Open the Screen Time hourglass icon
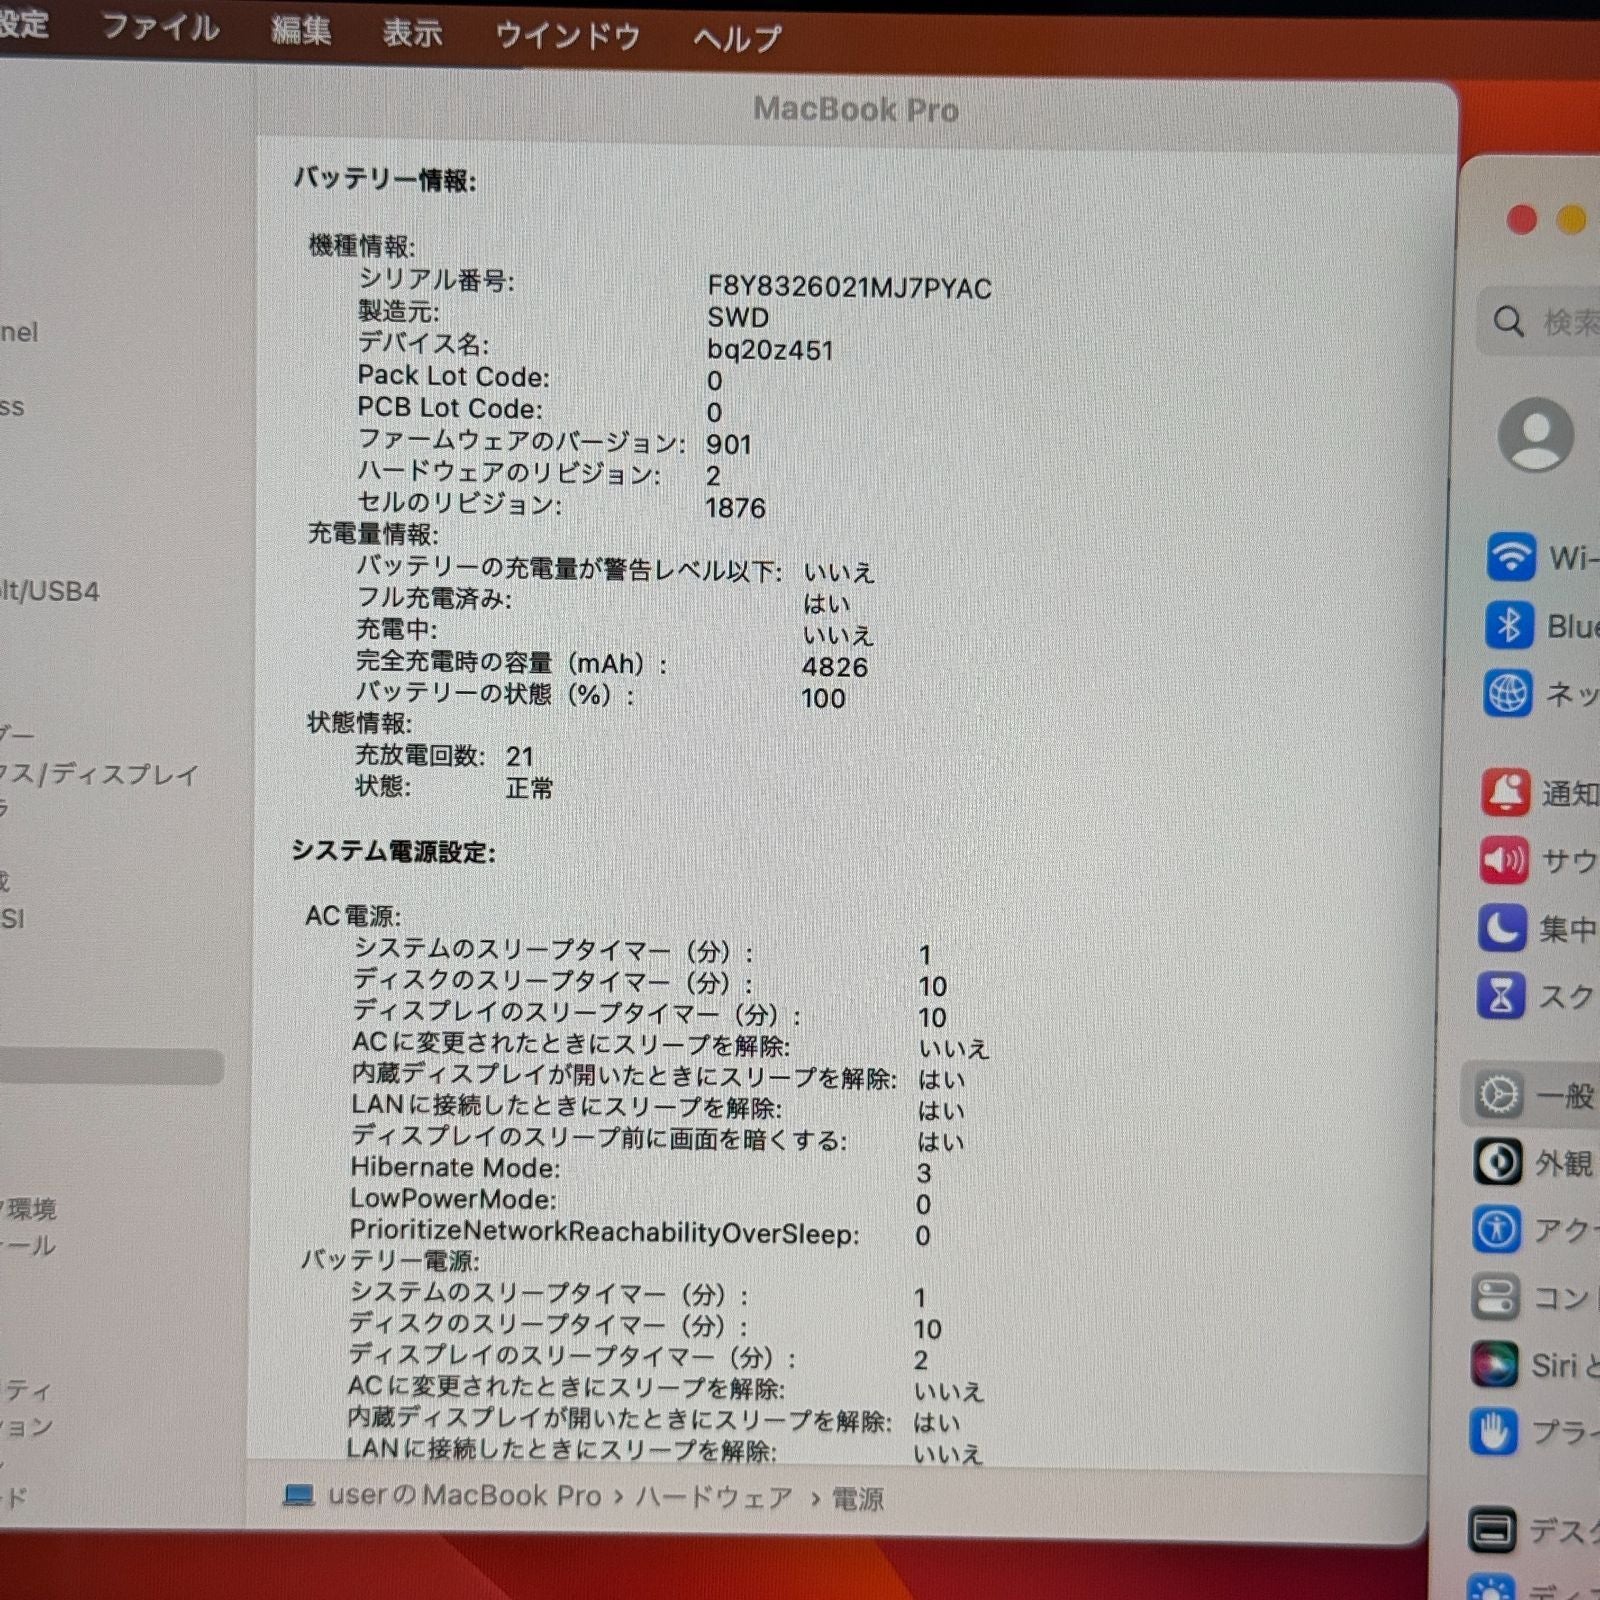Viewport: 1600px width, 1600px height. pos(1501,996)
